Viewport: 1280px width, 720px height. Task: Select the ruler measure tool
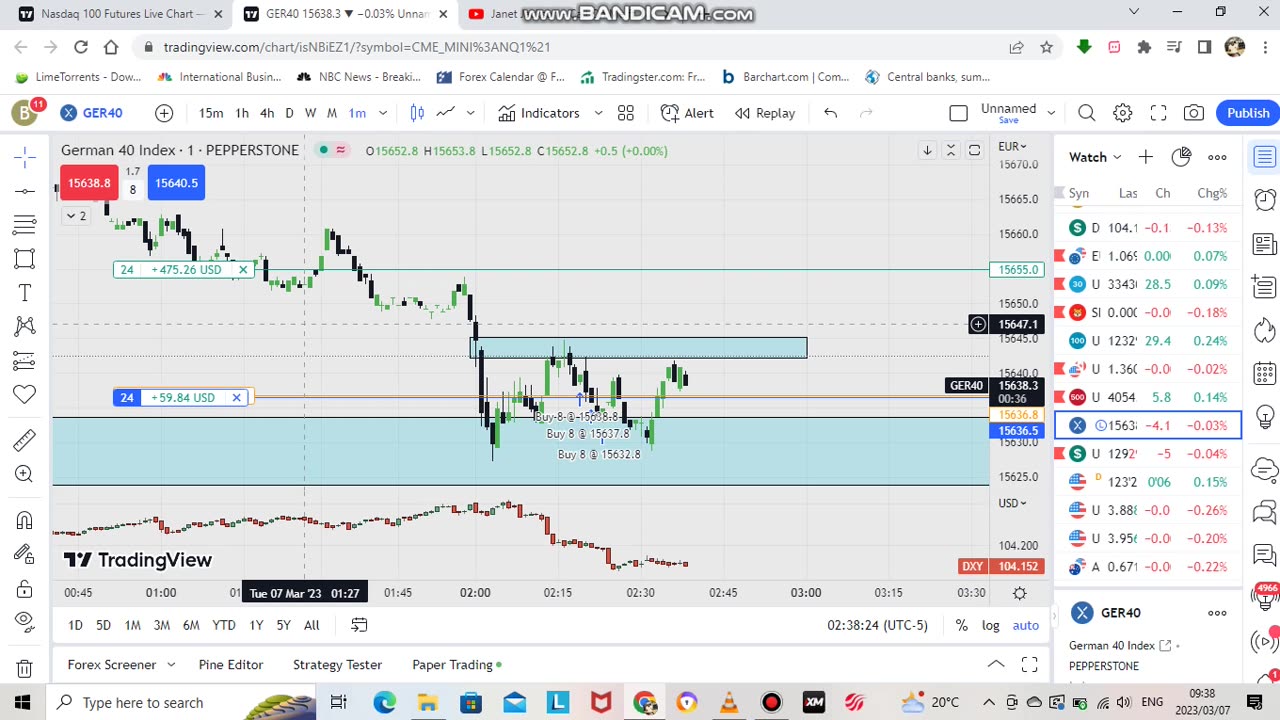click(25, 440)
